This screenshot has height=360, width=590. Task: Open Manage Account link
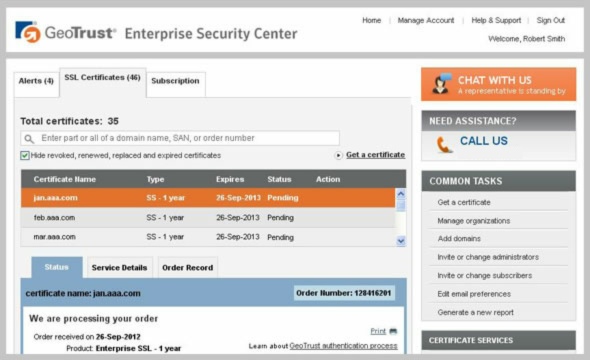pos(426,20)
